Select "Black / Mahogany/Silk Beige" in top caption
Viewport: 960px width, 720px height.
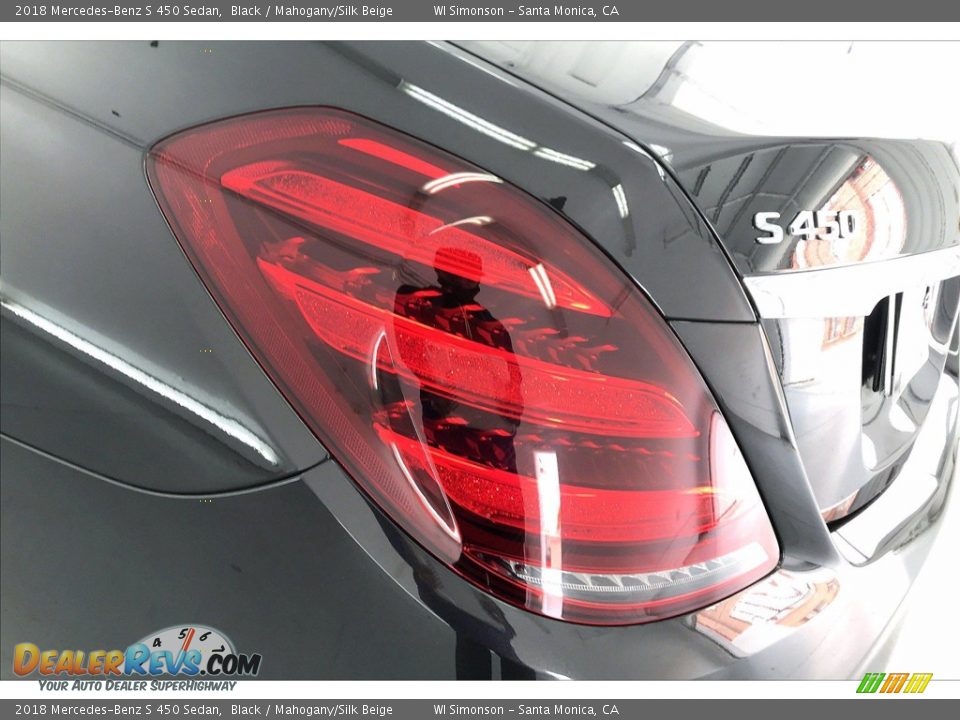point(312,10)
